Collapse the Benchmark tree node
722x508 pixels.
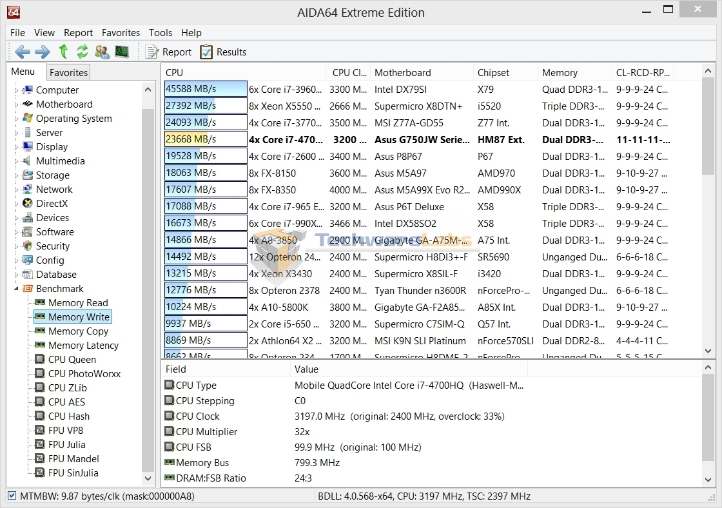(x=16, y=289)
